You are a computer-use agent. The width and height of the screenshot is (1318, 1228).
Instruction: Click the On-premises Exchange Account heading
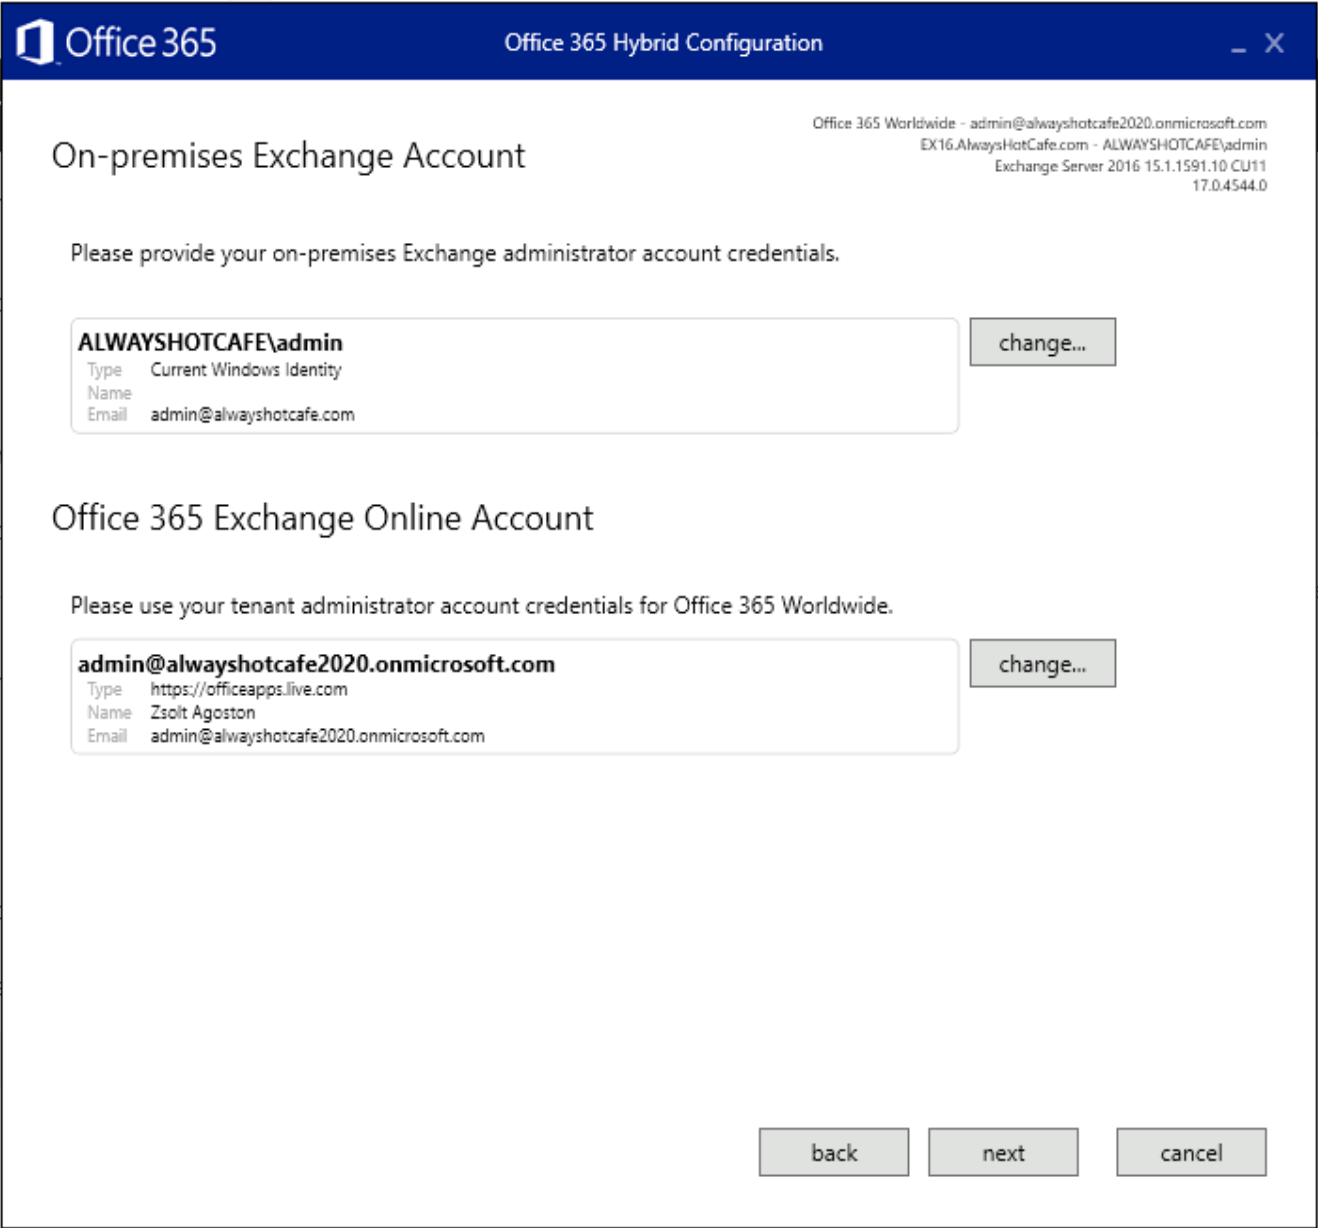289,156
